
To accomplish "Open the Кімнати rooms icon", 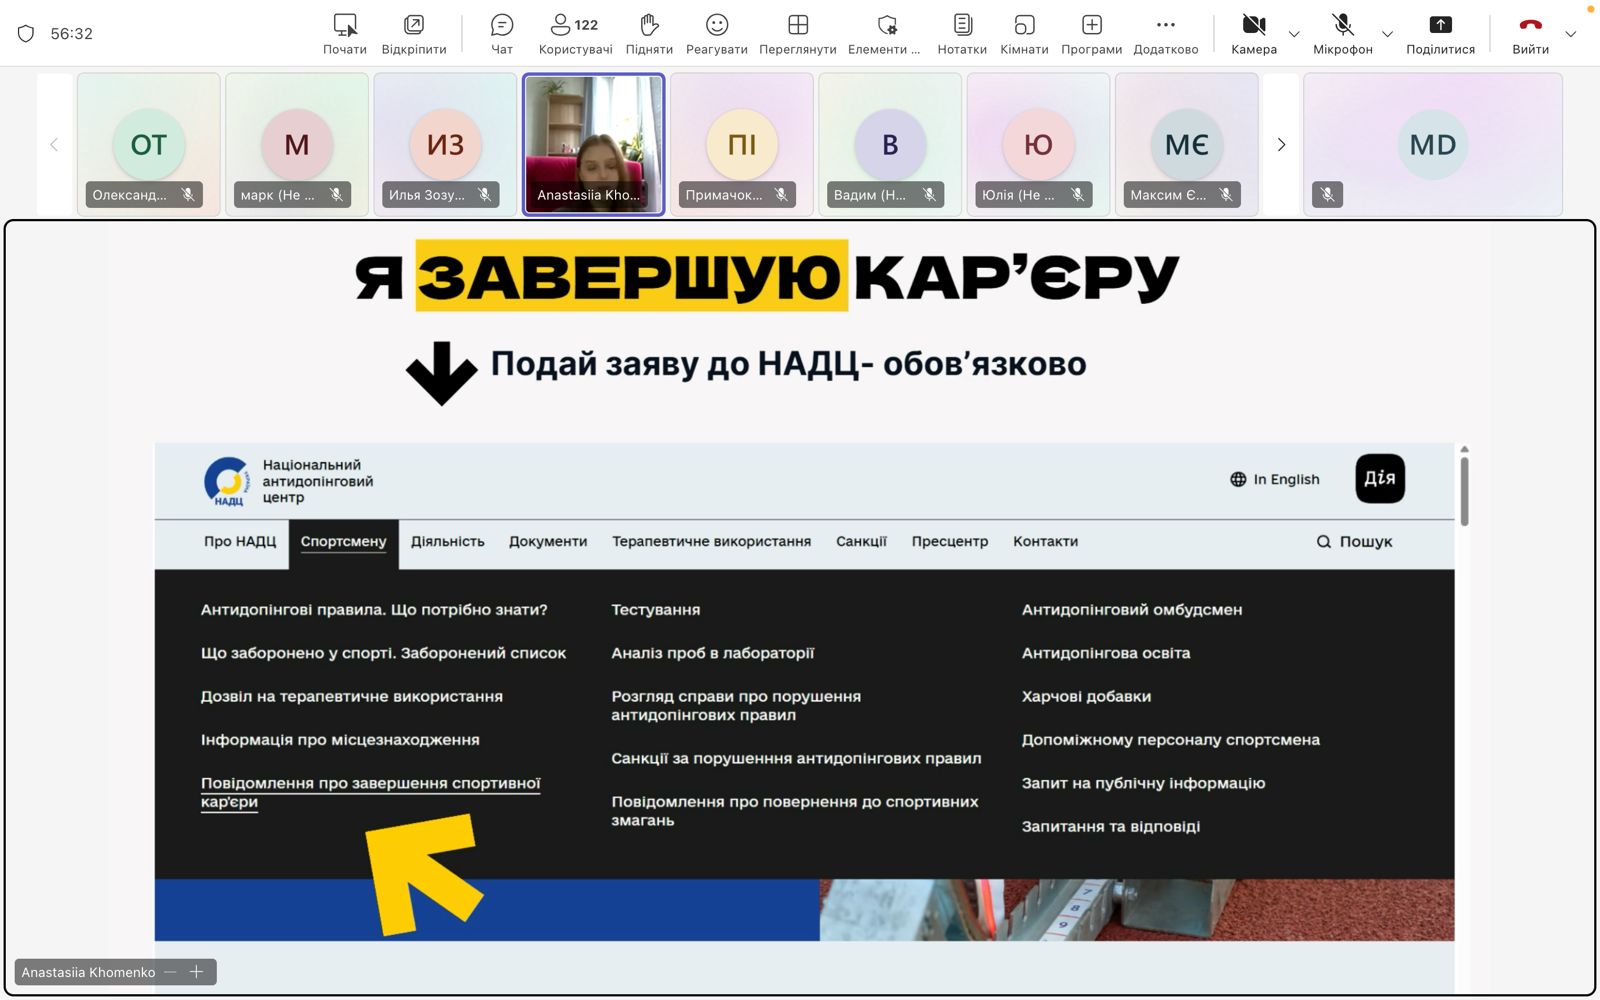I will point(1024,25).
